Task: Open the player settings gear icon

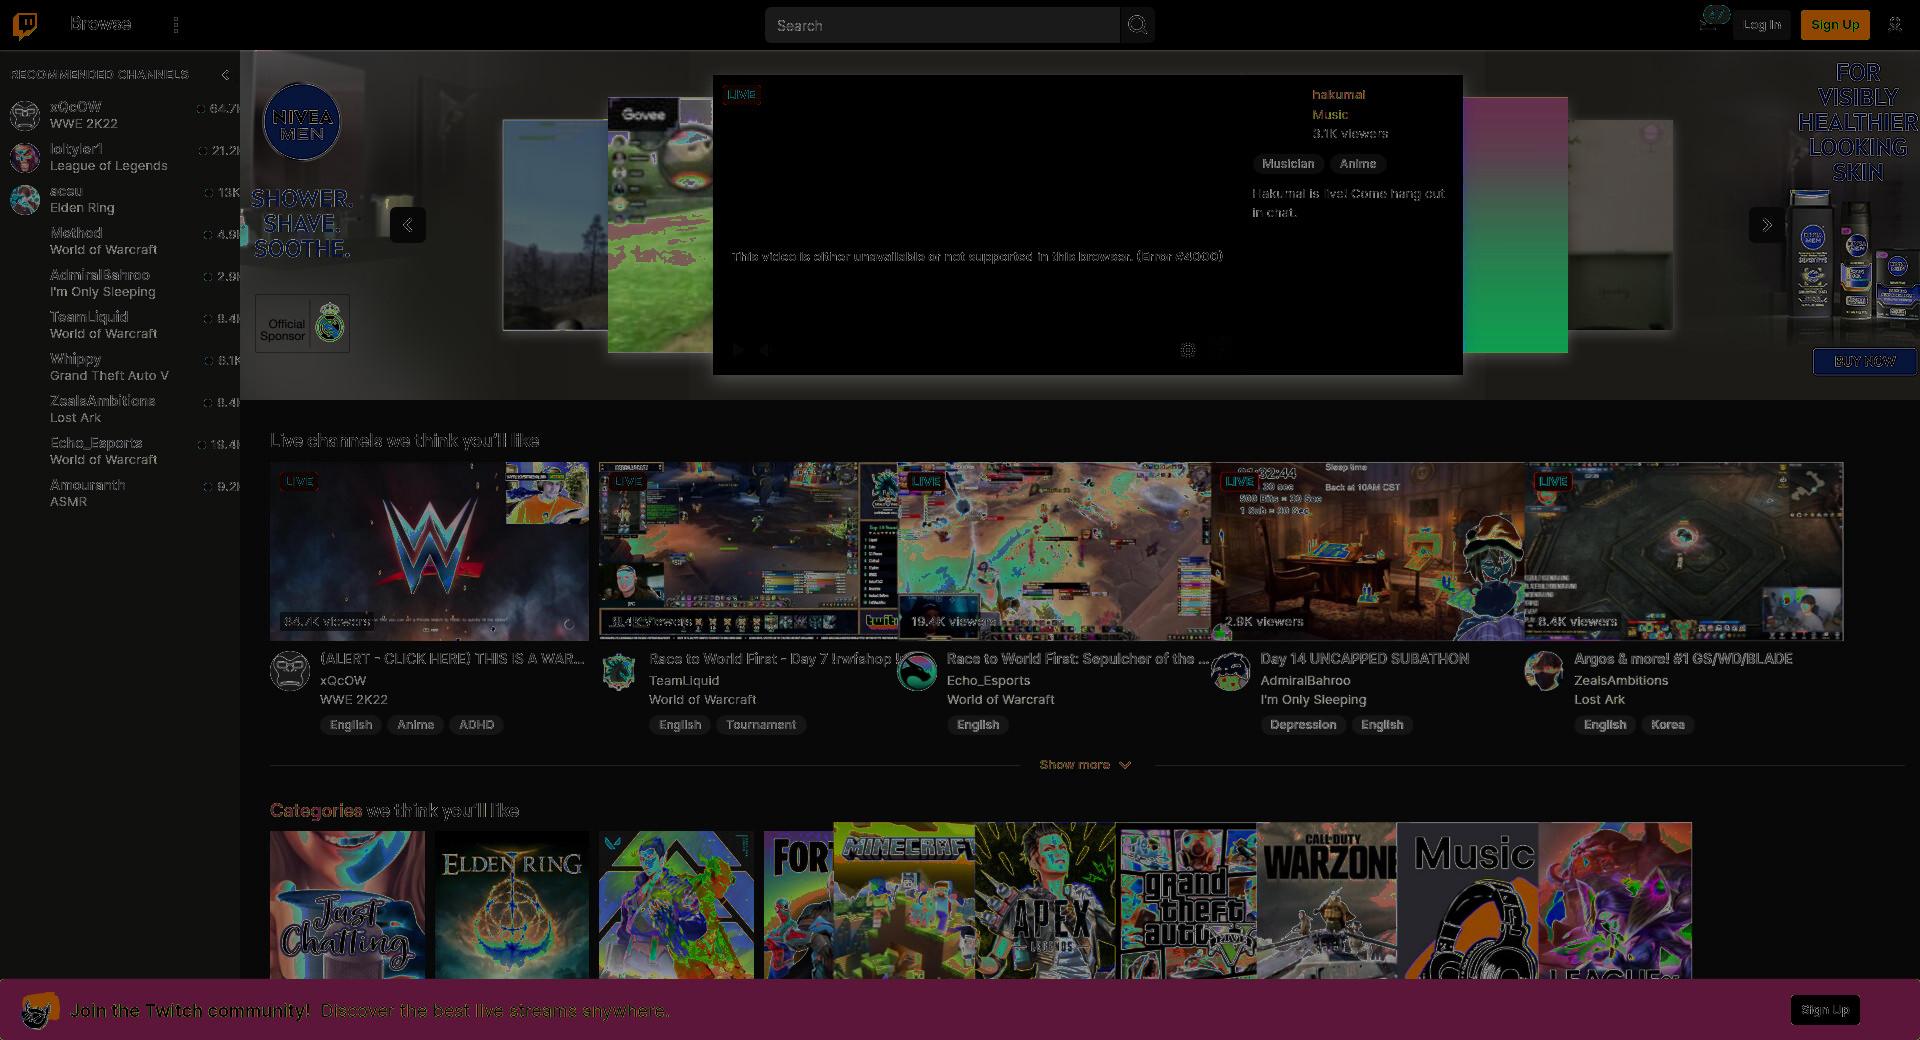Action: pyautogui.click(x=1188, y=350)
